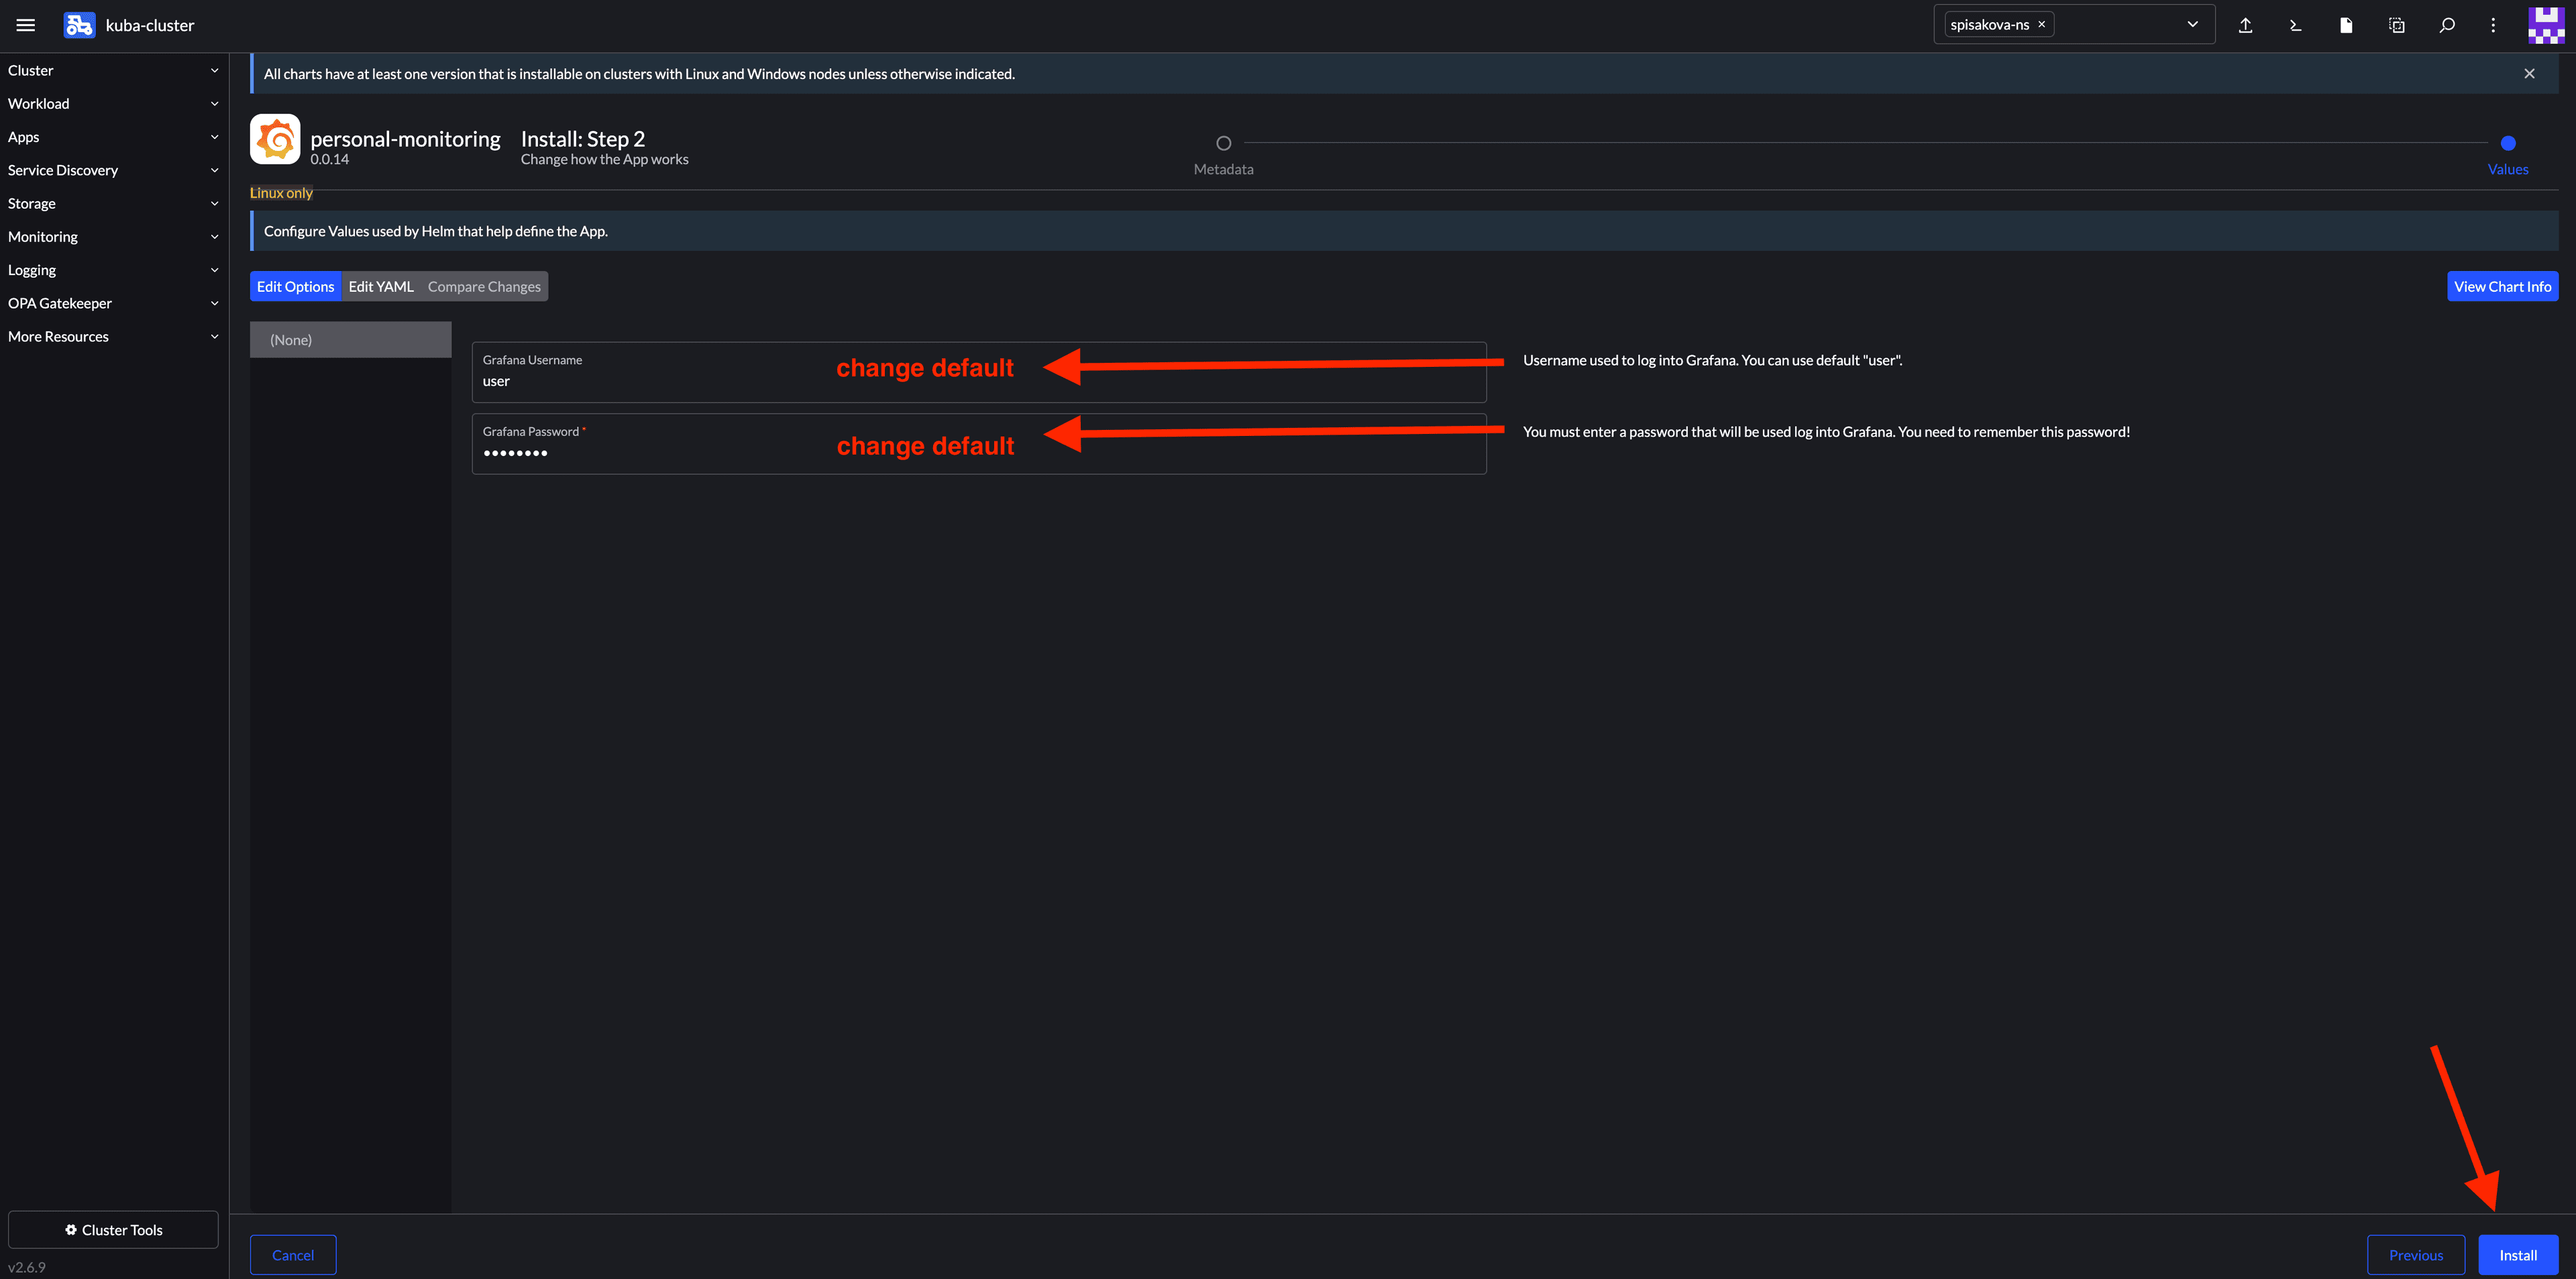Expand the Workload sidebar section
Screen dimensions: 2576x1279
click(112, 104)
